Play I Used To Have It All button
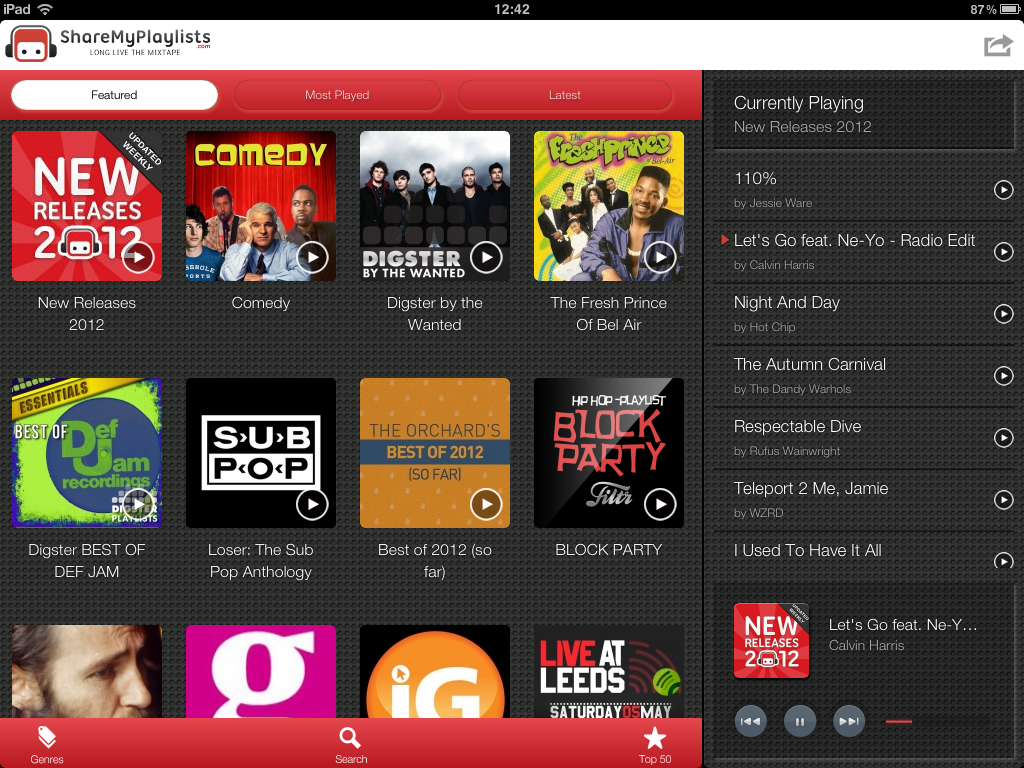This screenshot has width=1024, height=768. tap(1004, 560)
